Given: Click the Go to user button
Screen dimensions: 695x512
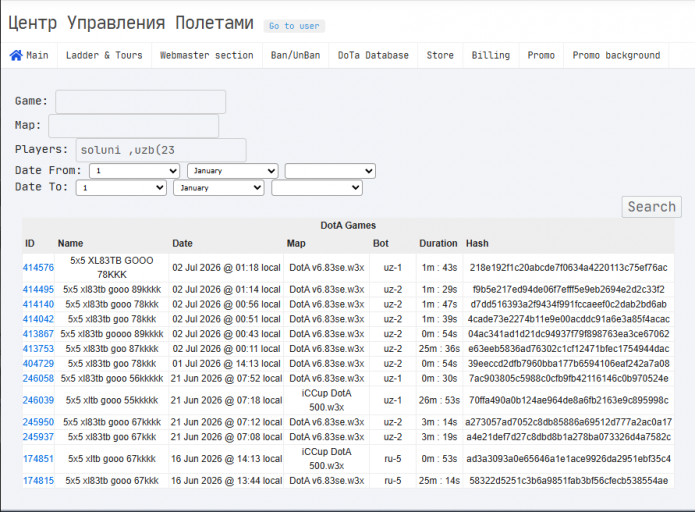Looking at the screenshot, I should (294, 26).
